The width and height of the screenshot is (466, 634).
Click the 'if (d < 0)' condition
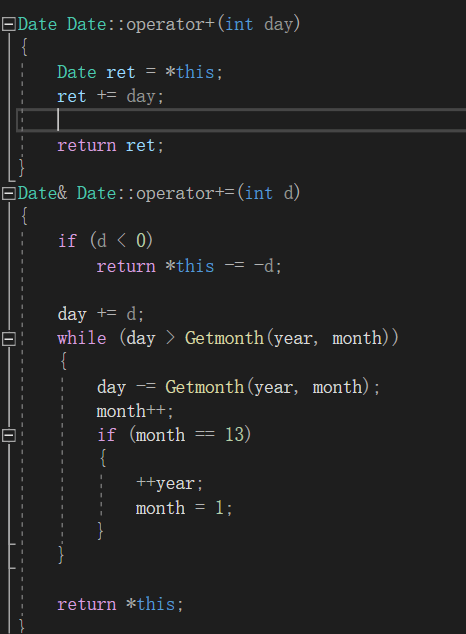pyautogui.click(x=105, y=241)
